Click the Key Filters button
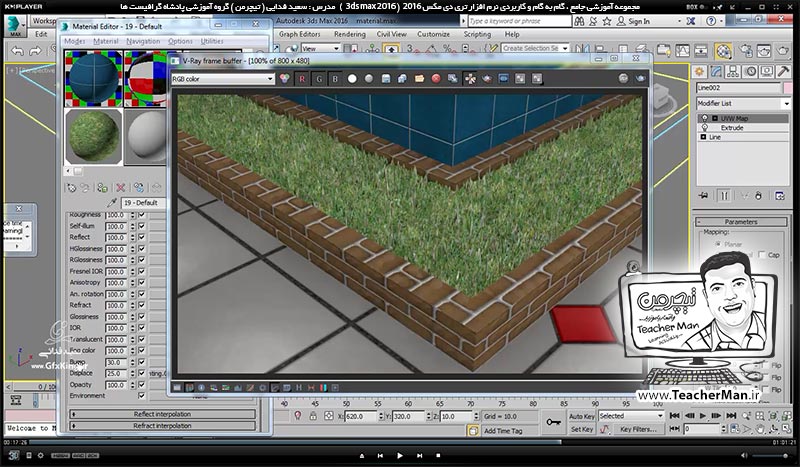Screen dimensions: 800x467 point(638,429)
